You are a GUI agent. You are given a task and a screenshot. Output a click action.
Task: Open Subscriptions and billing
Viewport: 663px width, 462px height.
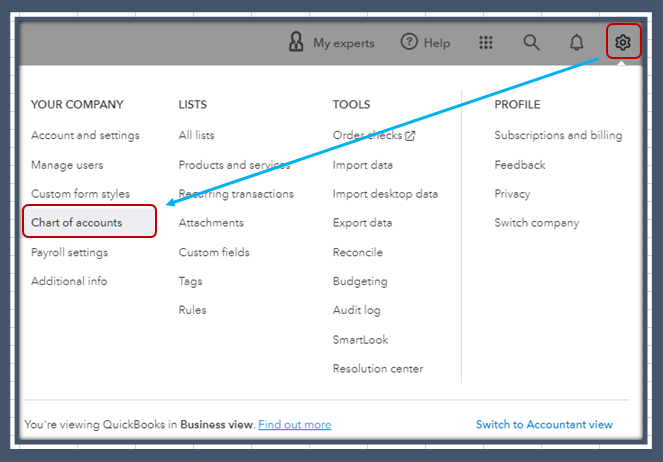click(558, 135)
